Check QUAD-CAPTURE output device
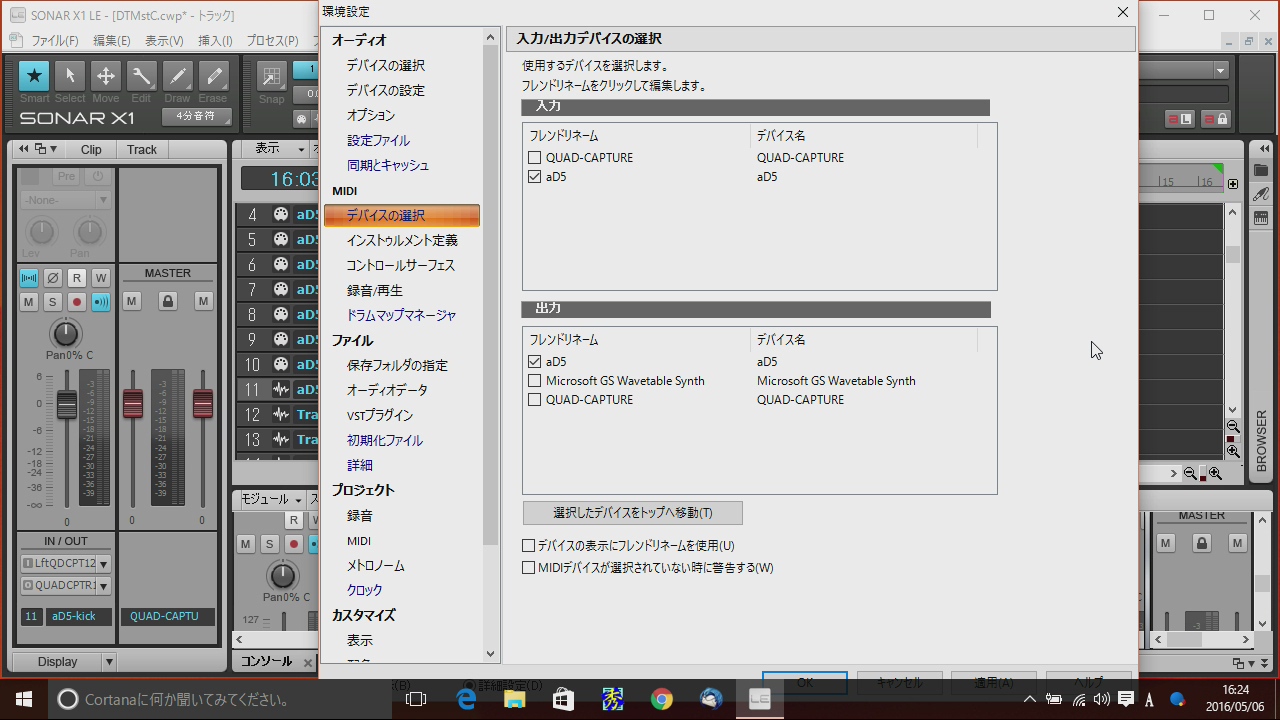 [534, 399]
